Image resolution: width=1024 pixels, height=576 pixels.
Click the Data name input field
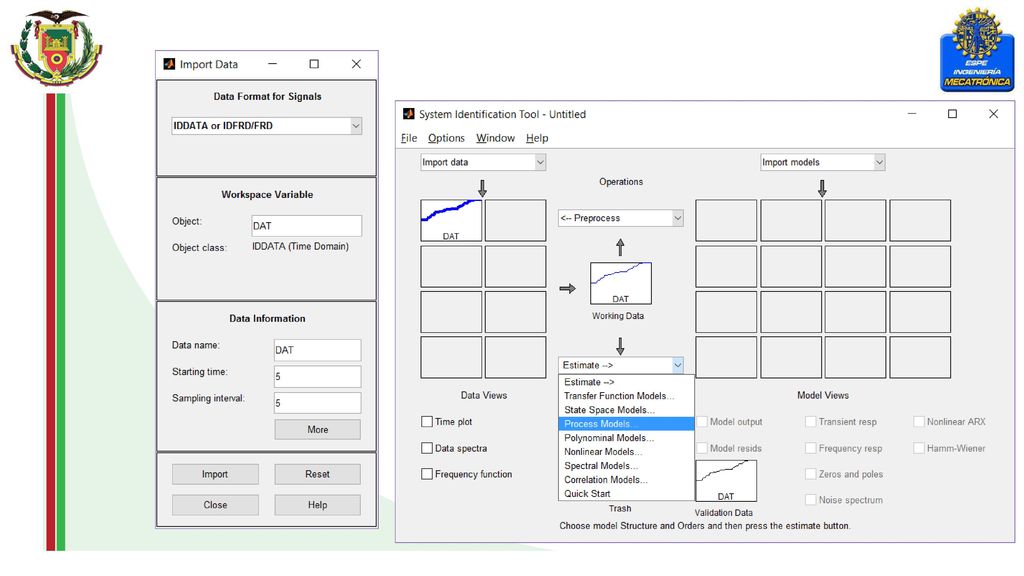coord(317,350)
